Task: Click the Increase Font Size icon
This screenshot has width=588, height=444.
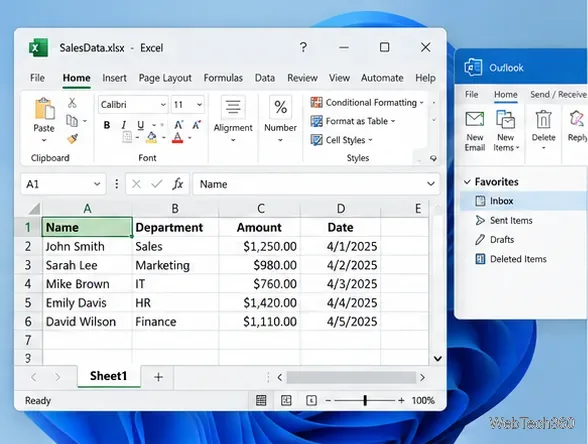Action: coord(178,124)
